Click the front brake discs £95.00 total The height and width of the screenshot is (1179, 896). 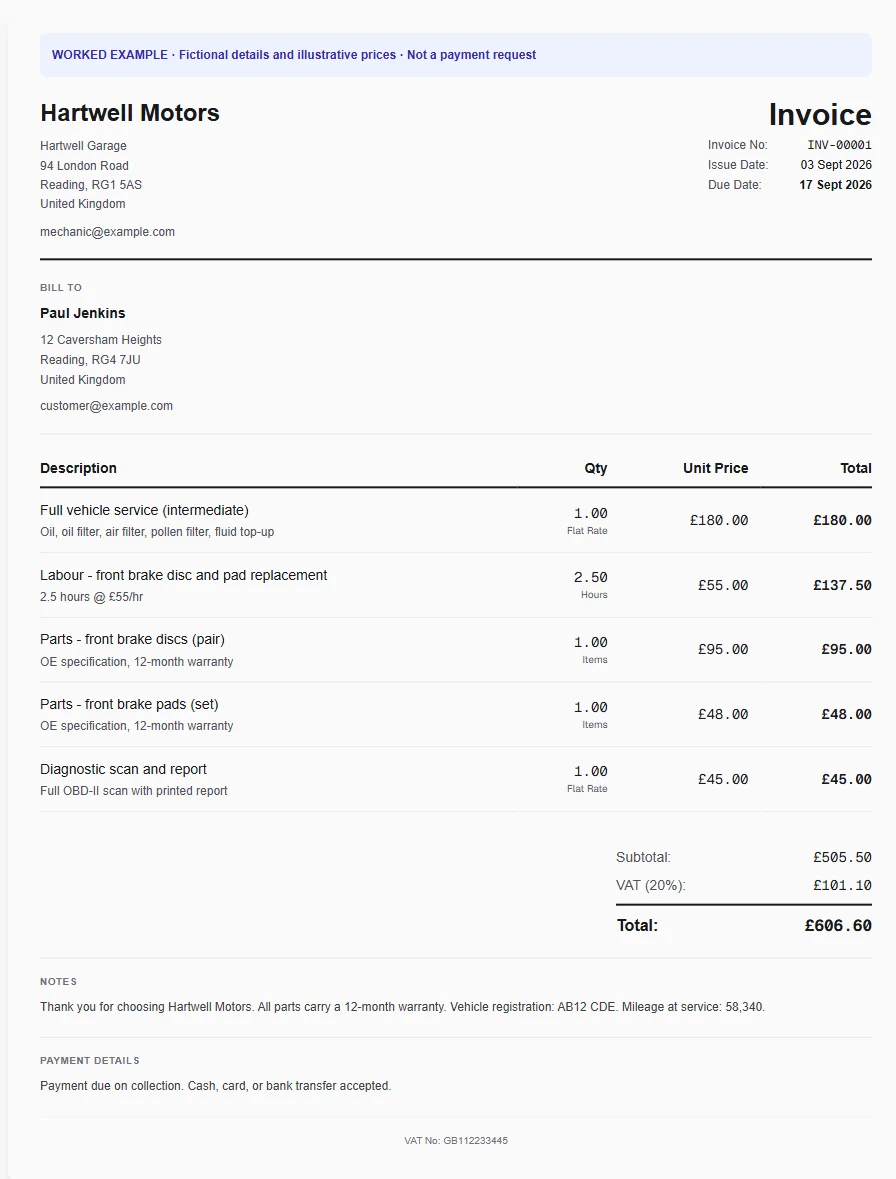pyautogui.click(x=846, y=650)
